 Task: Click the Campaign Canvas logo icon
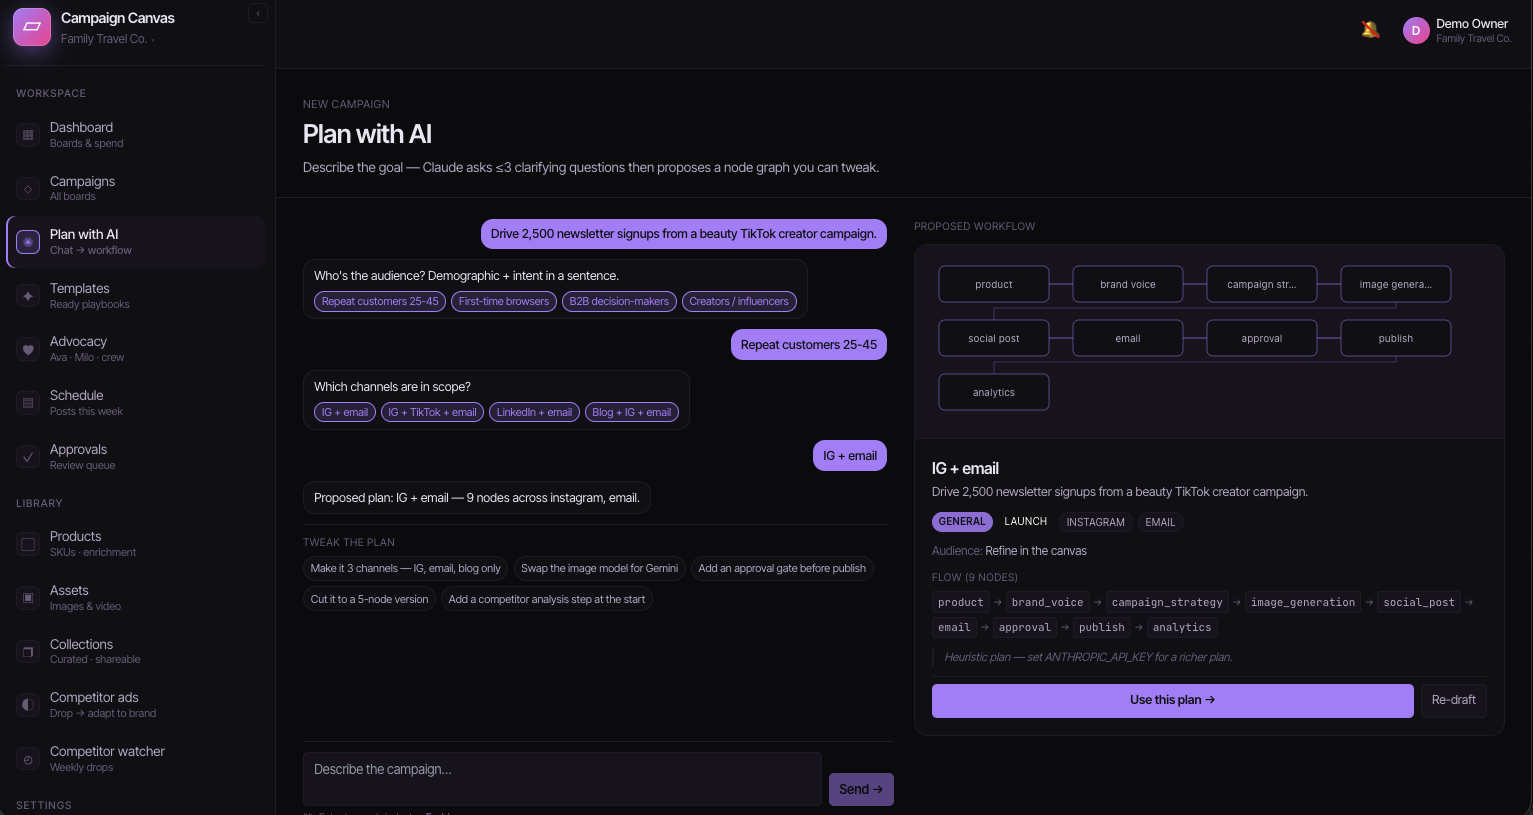32,27
